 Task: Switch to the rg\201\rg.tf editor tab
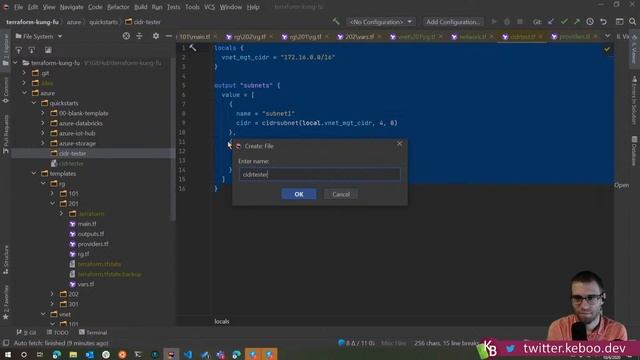coord(306,36)
